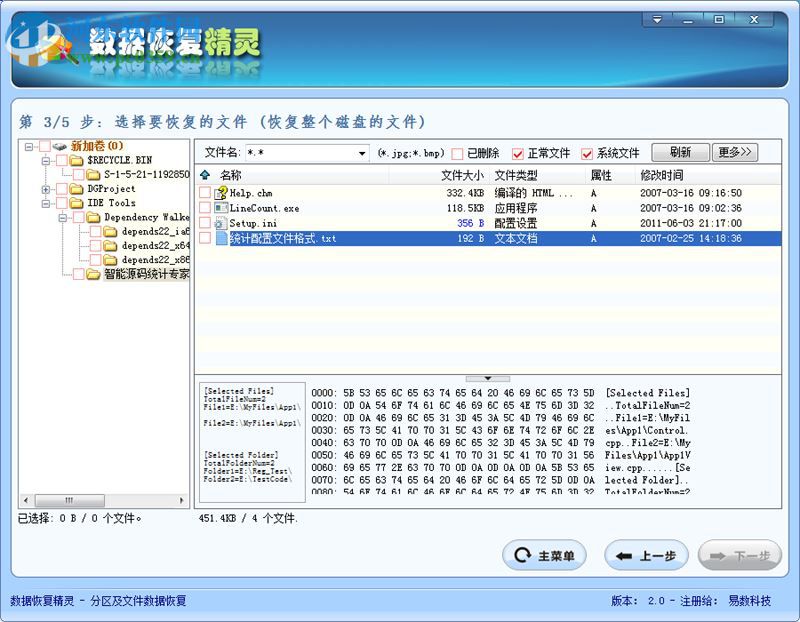The image size is (800, 622).
Task: Click the Setup.ini file name
Action: point(253,223)
